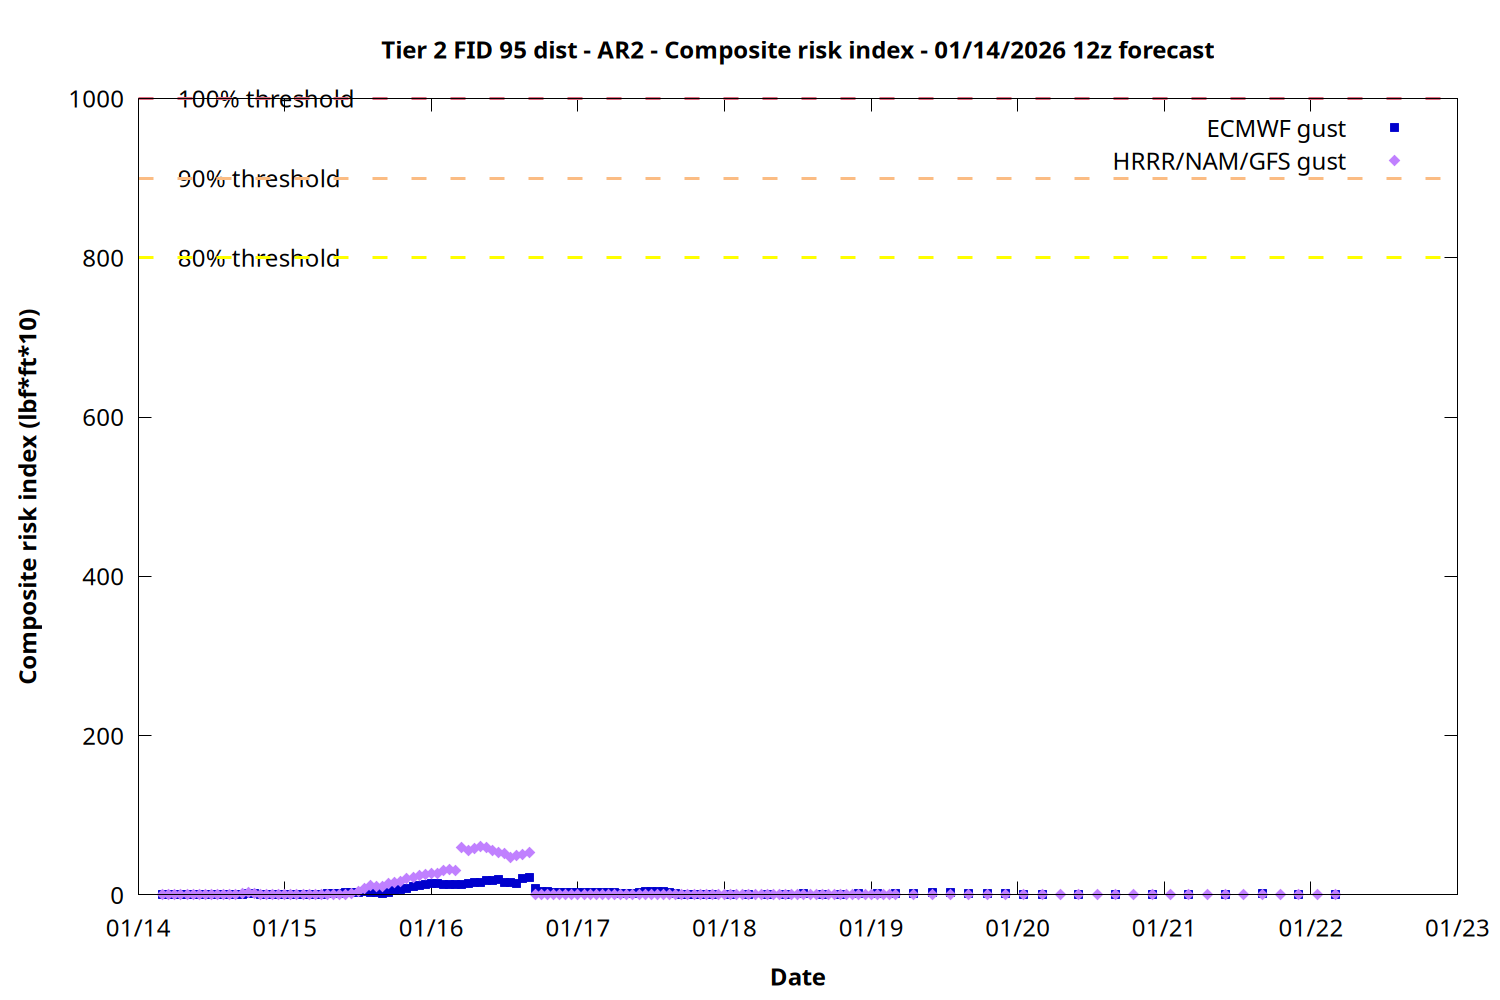This screenshot has height=1000, width=1500.
Task: Click the chart title text
Action: pos(797,51)
